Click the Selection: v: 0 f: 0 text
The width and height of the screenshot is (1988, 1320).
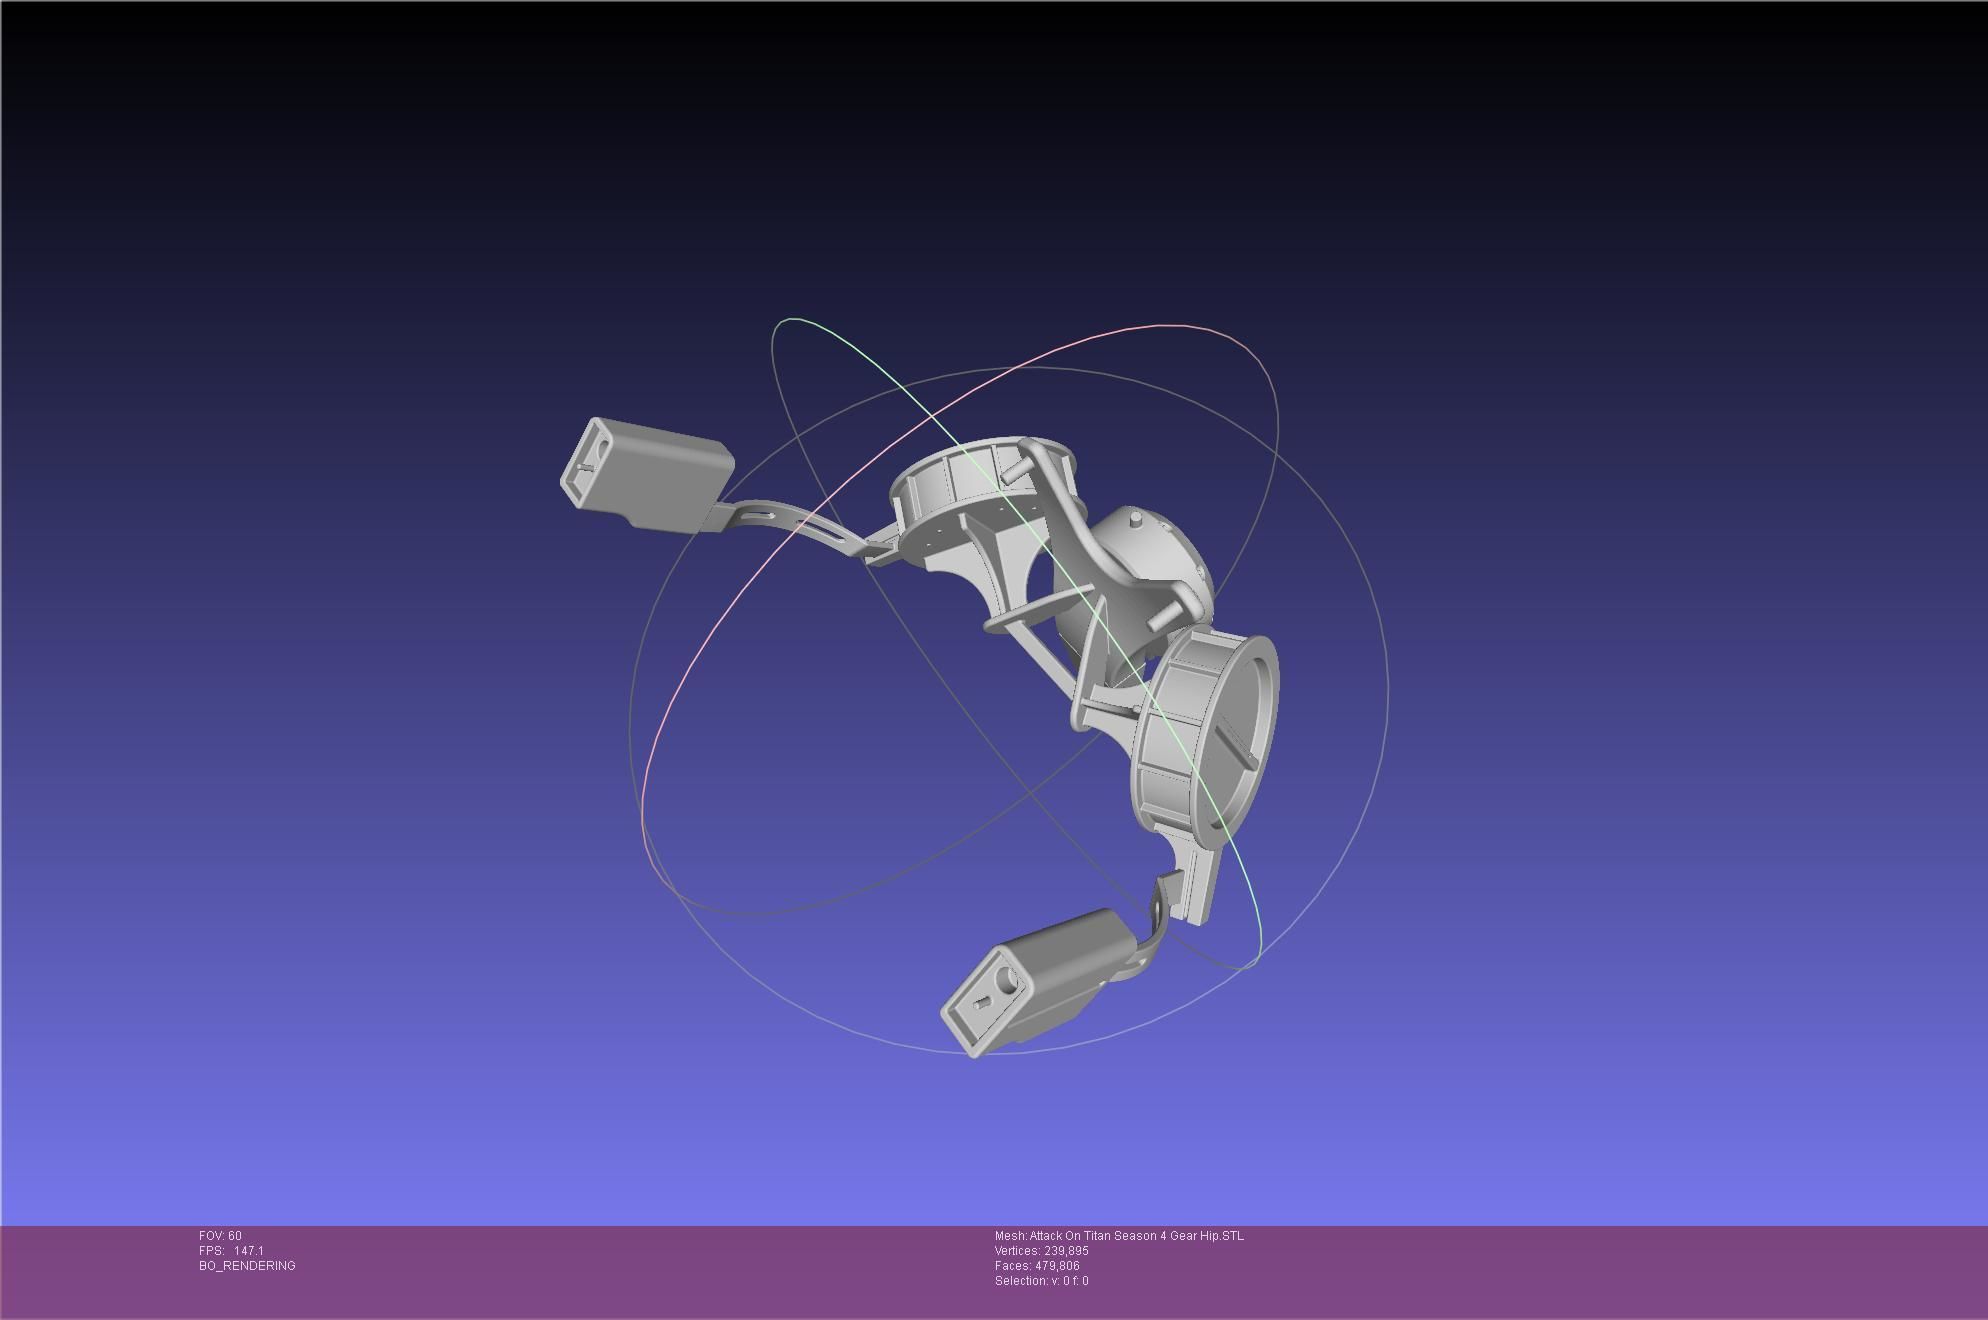(1041, 1281)
